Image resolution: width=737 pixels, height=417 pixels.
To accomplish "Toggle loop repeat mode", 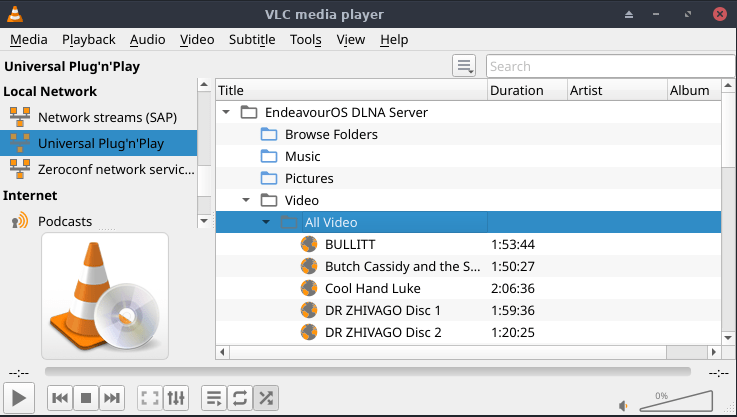I will coord(240,398).
